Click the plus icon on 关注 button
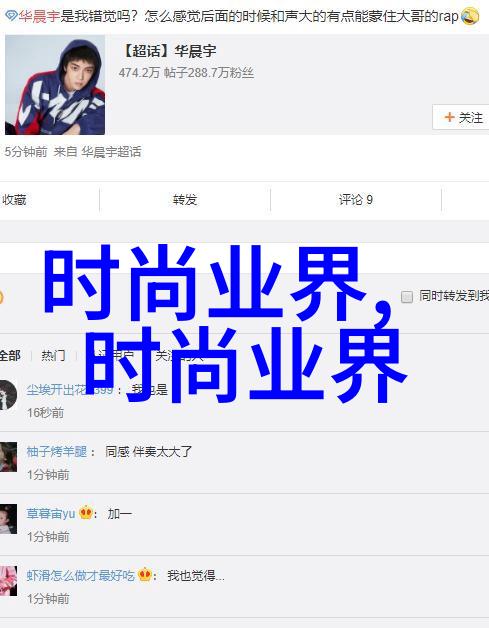This screenshot has width=489, height=628. [449, 117]
